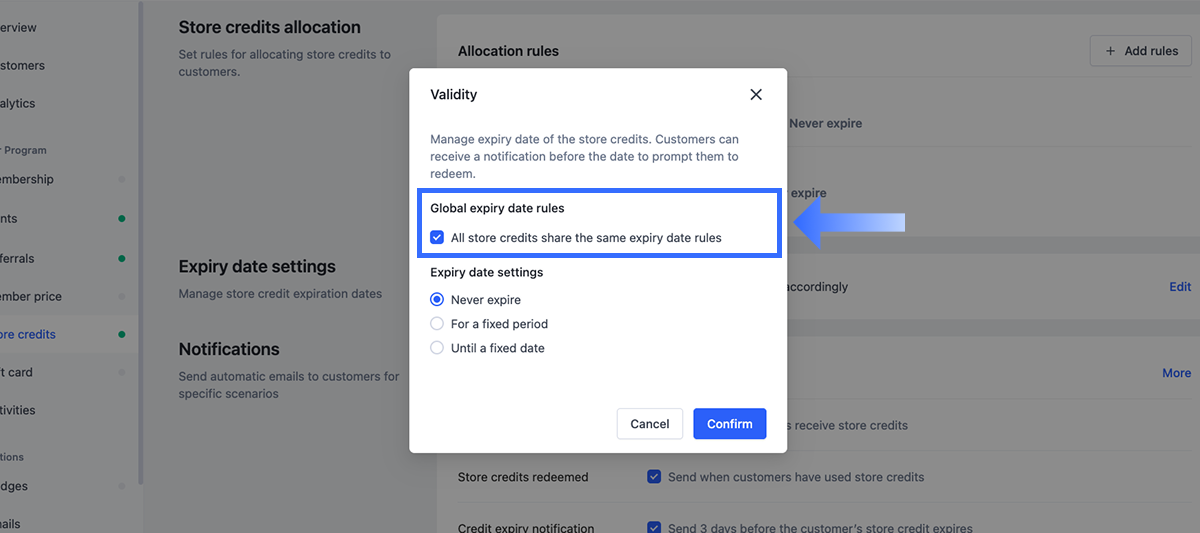Click the Cancel button
This screenshot has height=533, width=1200.
click(x=649, y=424)
